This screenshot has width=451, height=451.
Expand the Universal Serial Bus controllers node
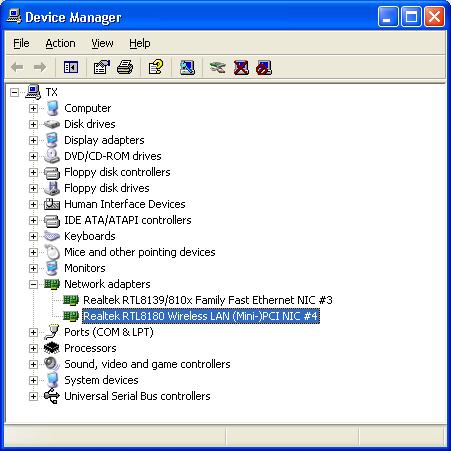(33, 396)
